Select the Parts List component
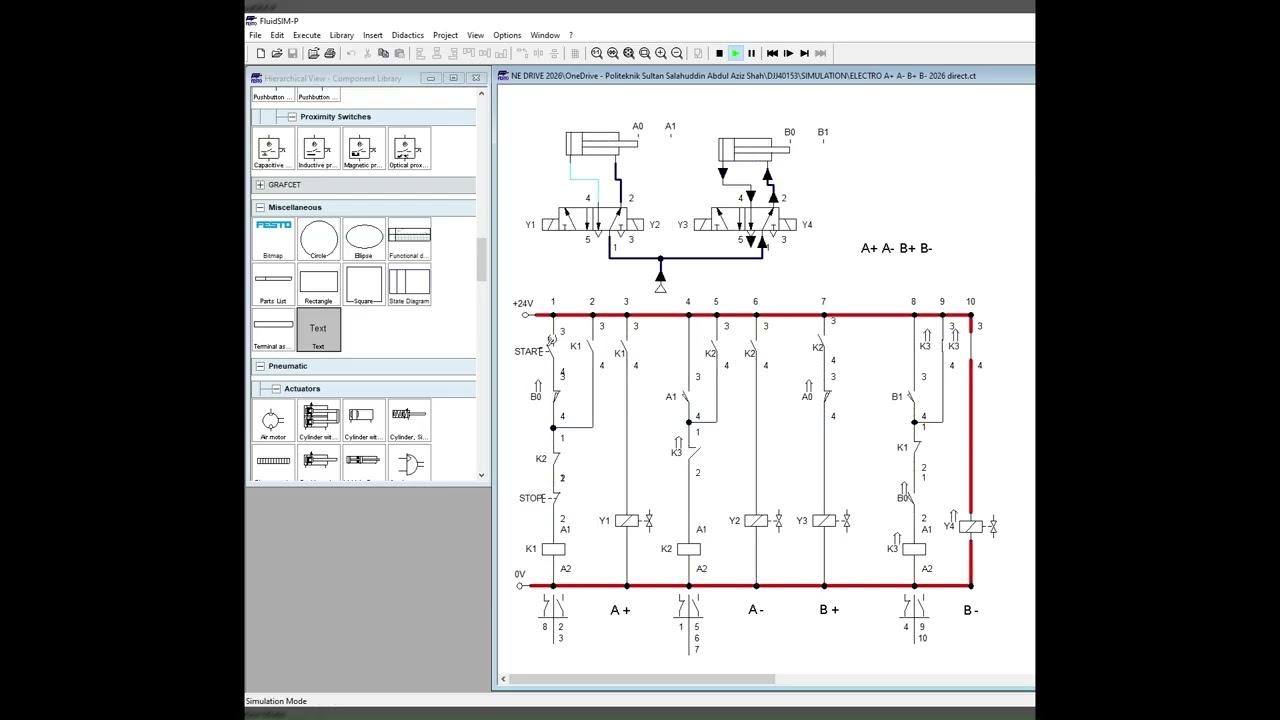This screenshot has width=1280, height=720. (x=273, y=285)
